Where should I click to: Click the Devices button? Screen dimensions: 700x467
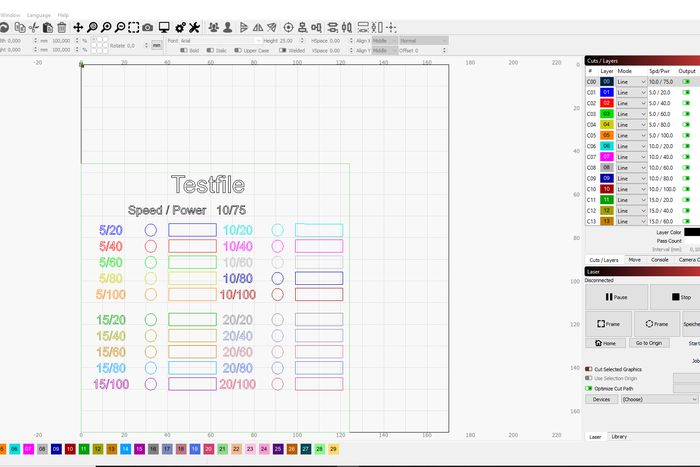pos(600,399)
